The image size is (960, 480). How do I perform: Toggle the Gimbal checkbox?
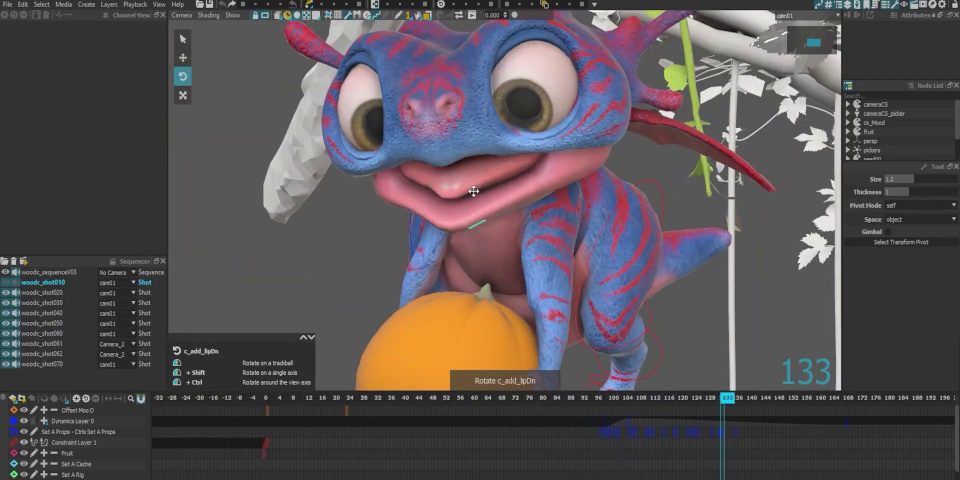coord(888,231)
